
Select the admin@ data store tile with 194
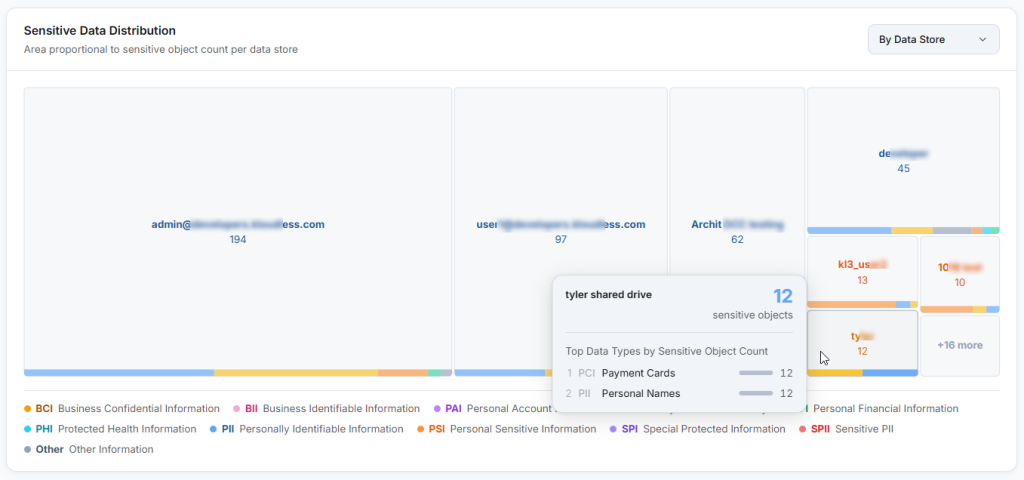(238, 232)
